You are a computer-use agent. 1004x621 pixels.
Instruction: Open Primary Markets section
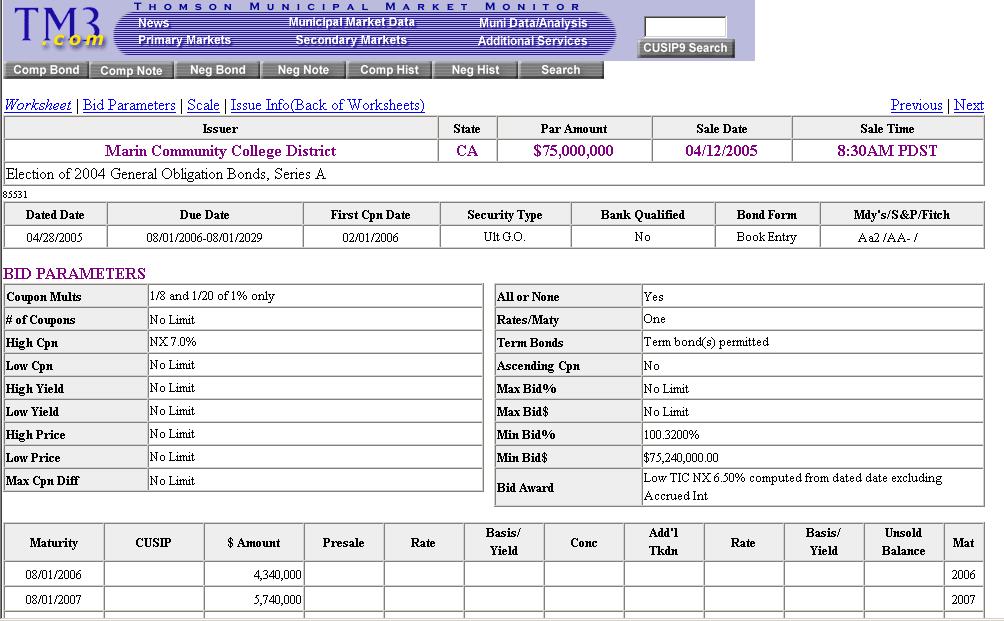click(184, 40)
